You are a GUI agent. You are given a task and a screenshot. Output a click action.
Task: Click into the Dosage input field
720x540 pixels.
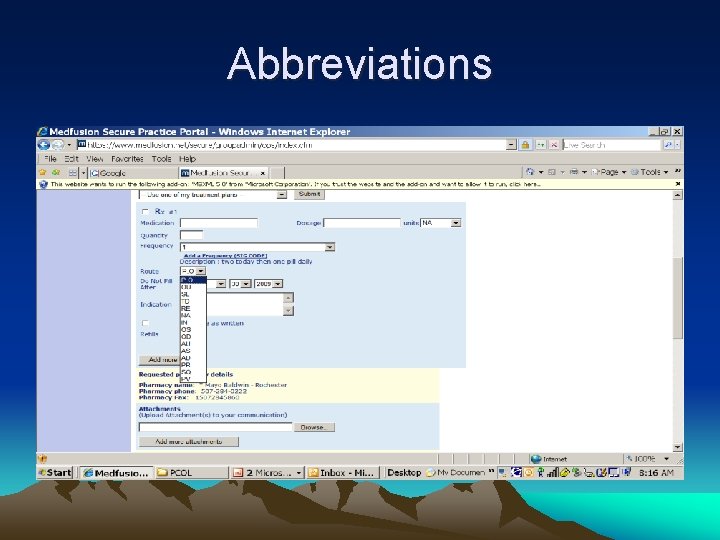point(362,223)
